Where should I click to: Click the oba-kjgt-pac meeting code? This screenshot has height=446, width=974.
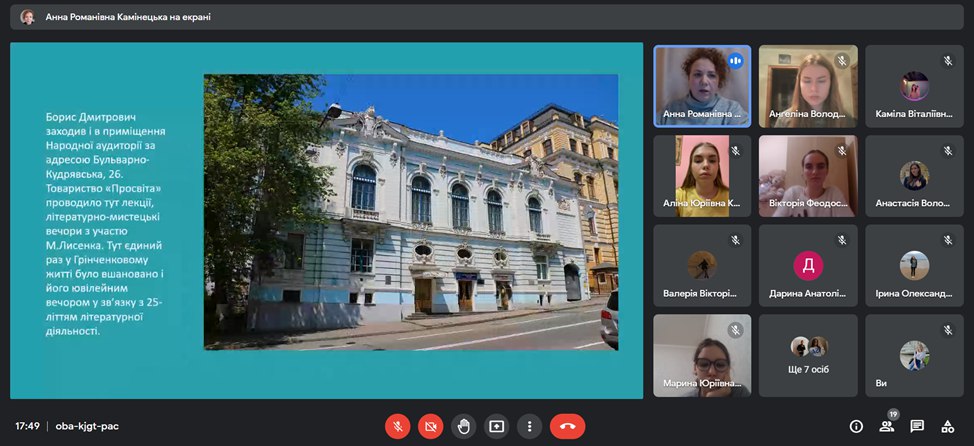pos(87,426)
